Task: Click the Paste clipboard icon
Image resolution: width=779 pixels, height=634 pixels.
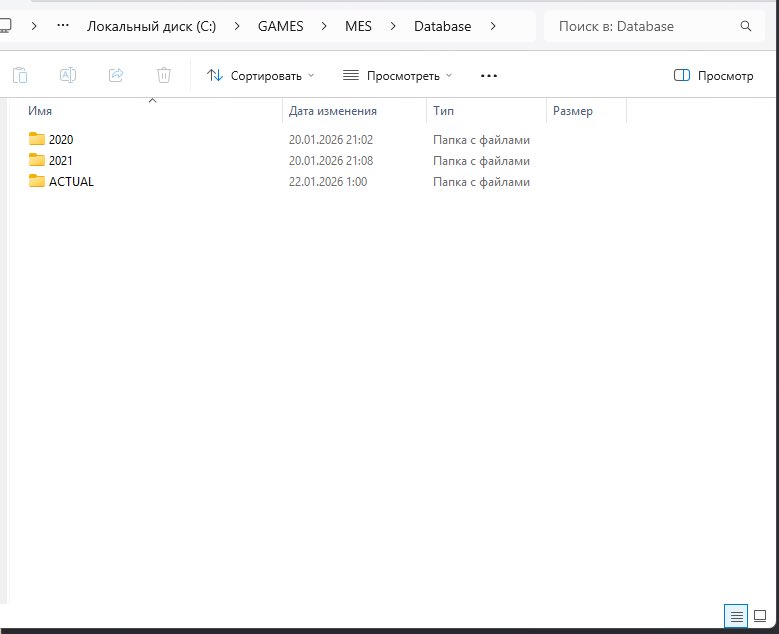Action: tap(20, 75)
